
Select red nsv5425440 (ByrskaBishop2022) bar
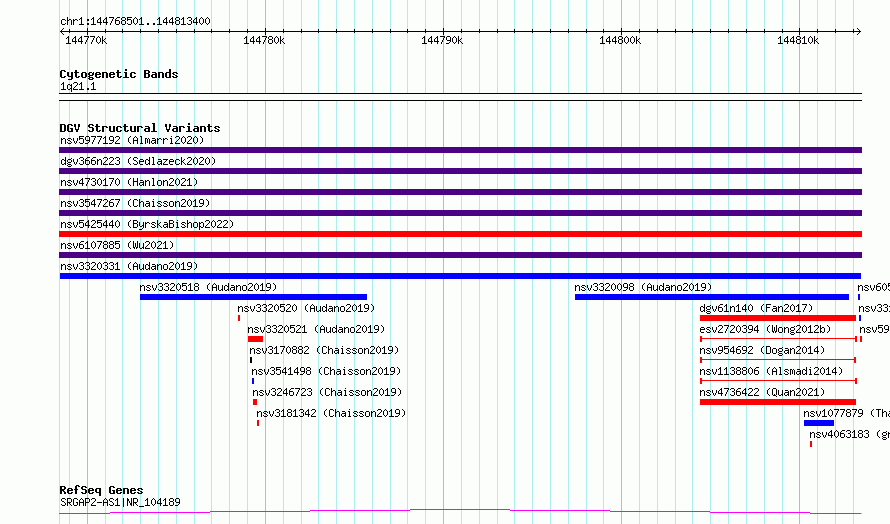[x=460, y=234]
